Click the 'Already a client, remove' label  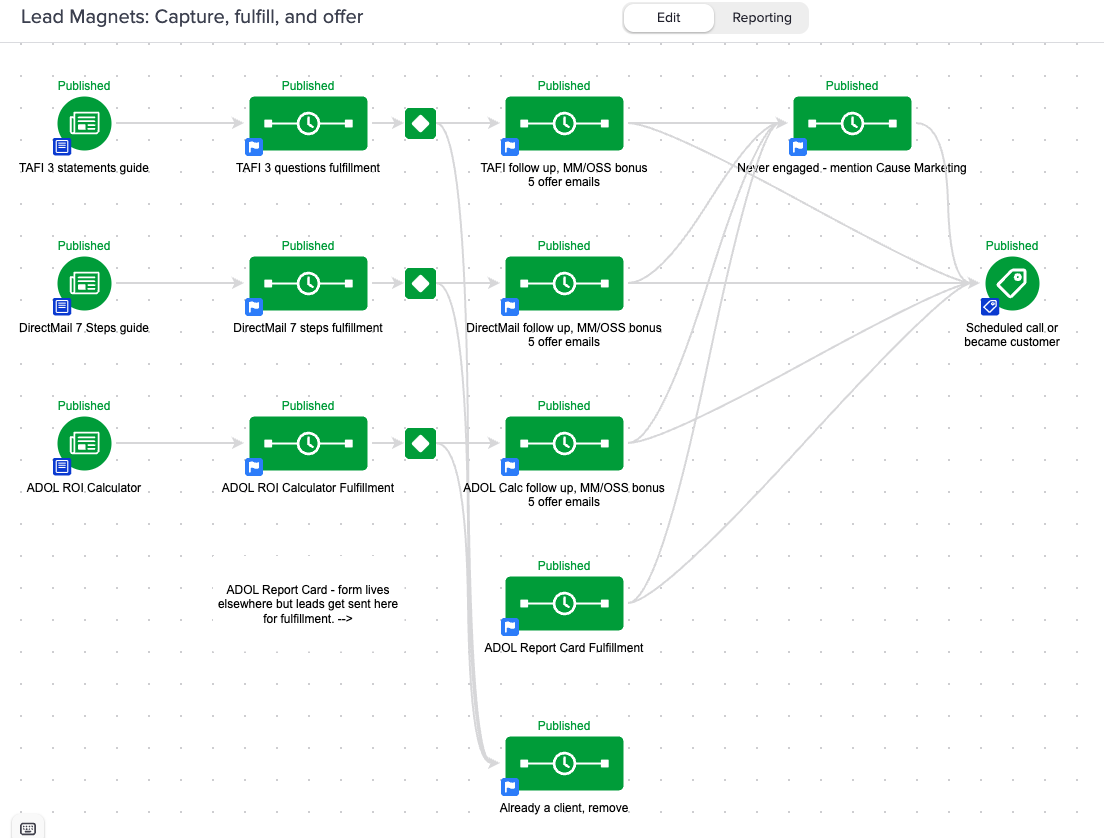pos(564,808)
